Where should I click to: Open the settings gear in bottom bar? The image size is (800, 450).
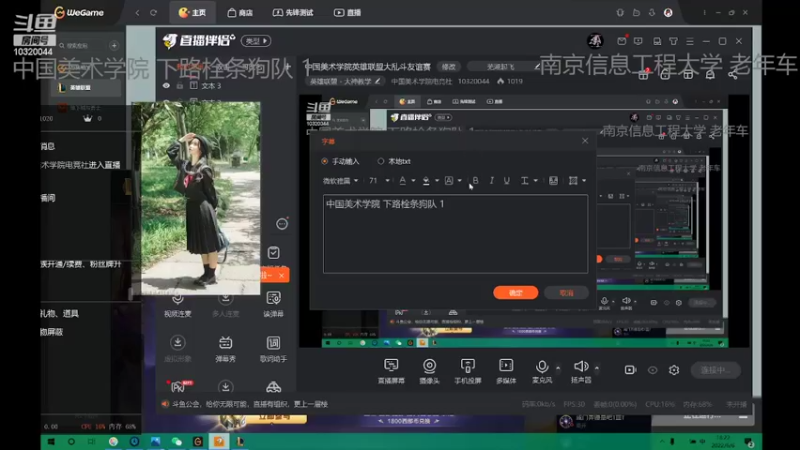pyautogui.click(x=674, y=370)
